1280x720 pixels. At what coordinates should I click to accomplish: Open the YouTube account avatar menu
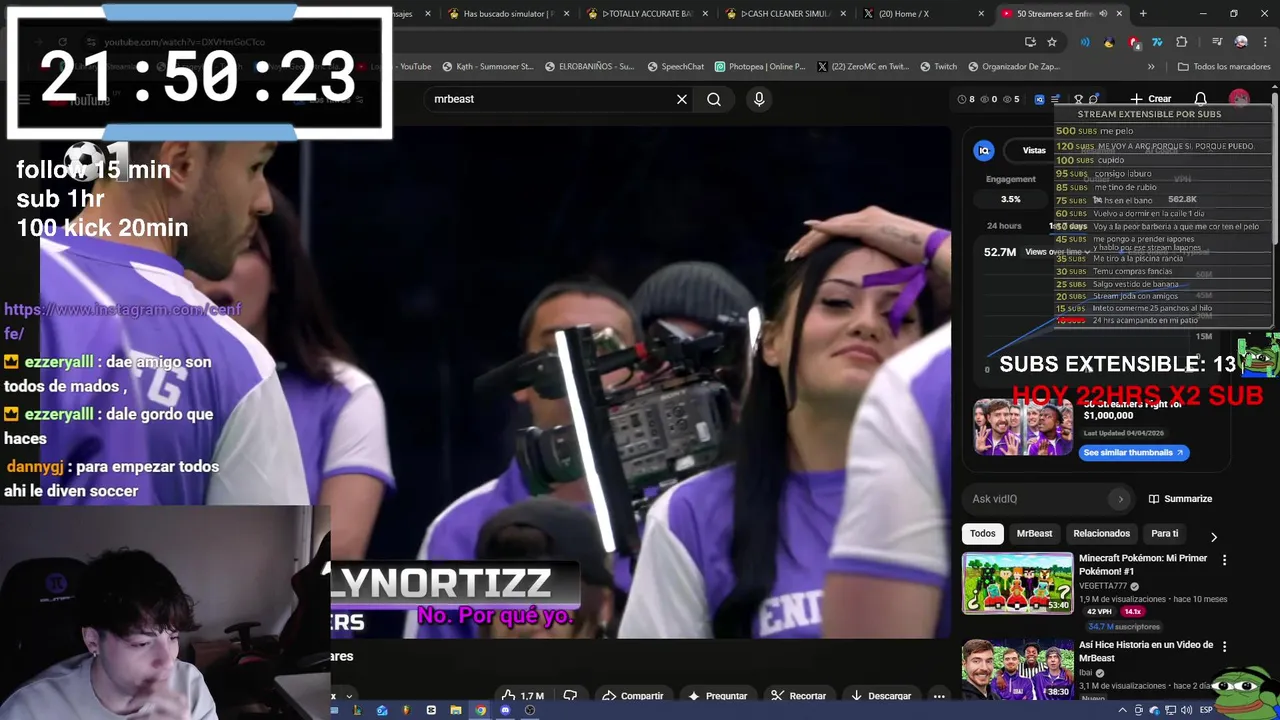coord(1240,99)
